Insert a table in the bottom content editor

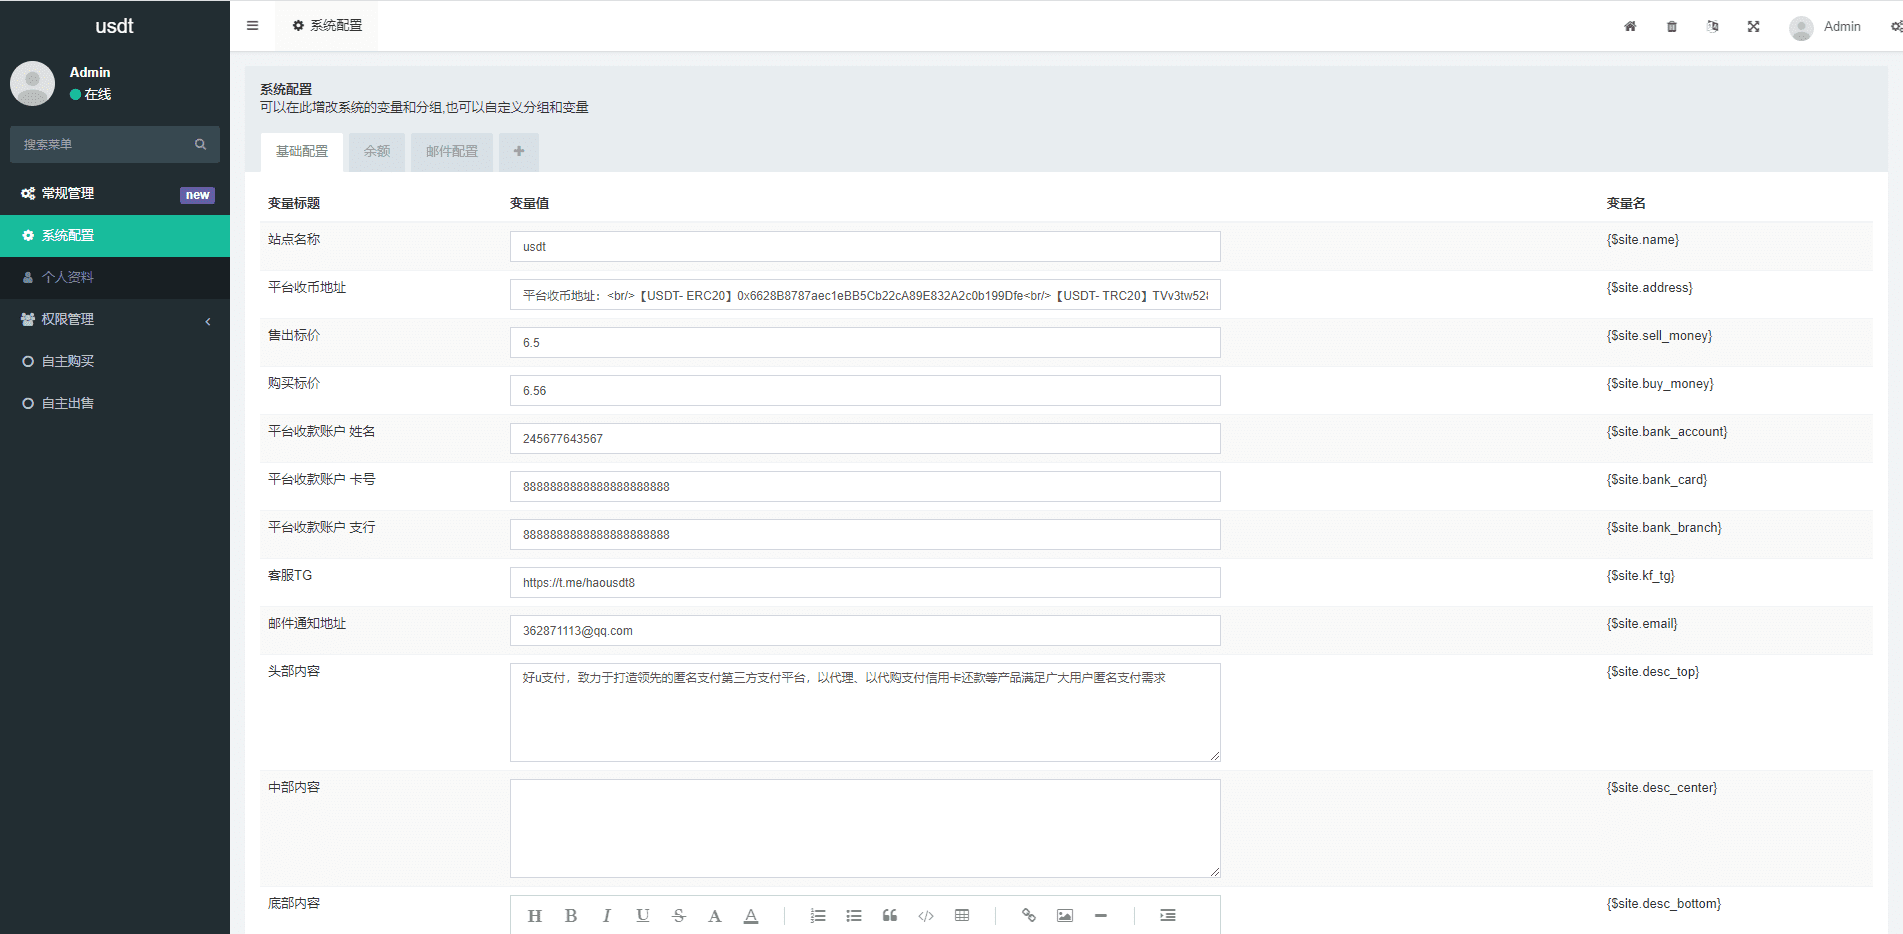tap(962, 916)
